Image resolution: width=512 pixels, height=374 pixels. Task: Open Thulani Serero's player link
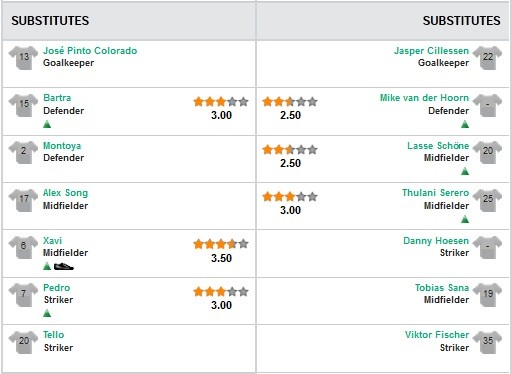435,193
